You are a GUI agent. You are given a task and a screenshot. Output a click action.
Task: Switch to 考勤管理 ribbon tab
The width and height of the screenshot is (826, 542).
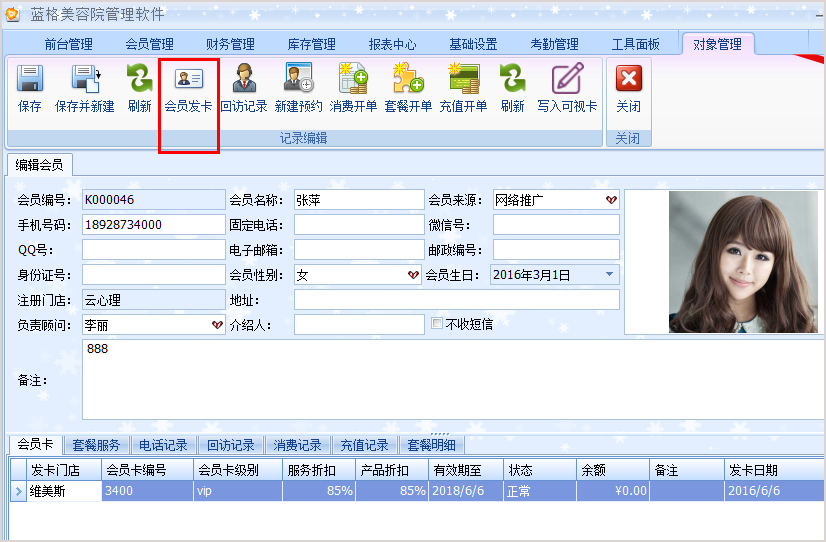554,44
